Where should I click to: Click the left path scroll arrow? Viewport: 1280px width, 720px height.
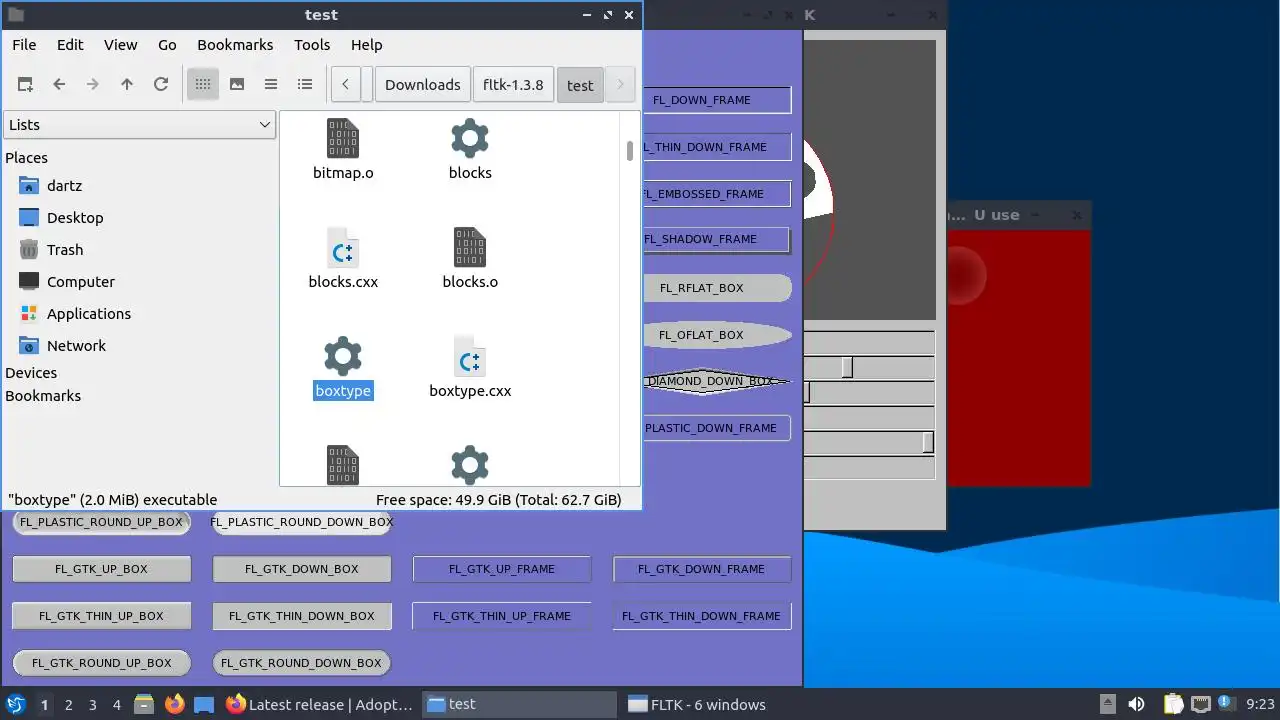(x=345, y=85)
